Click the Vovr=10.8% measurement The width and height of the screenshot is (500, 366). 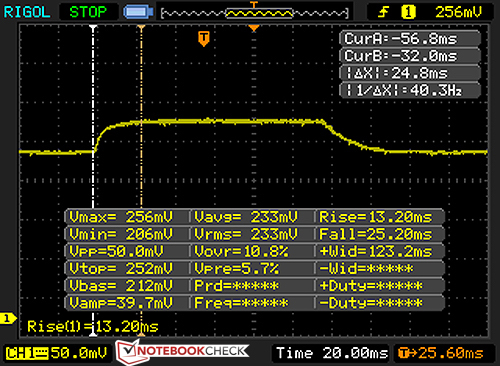[x=242, y=251]
